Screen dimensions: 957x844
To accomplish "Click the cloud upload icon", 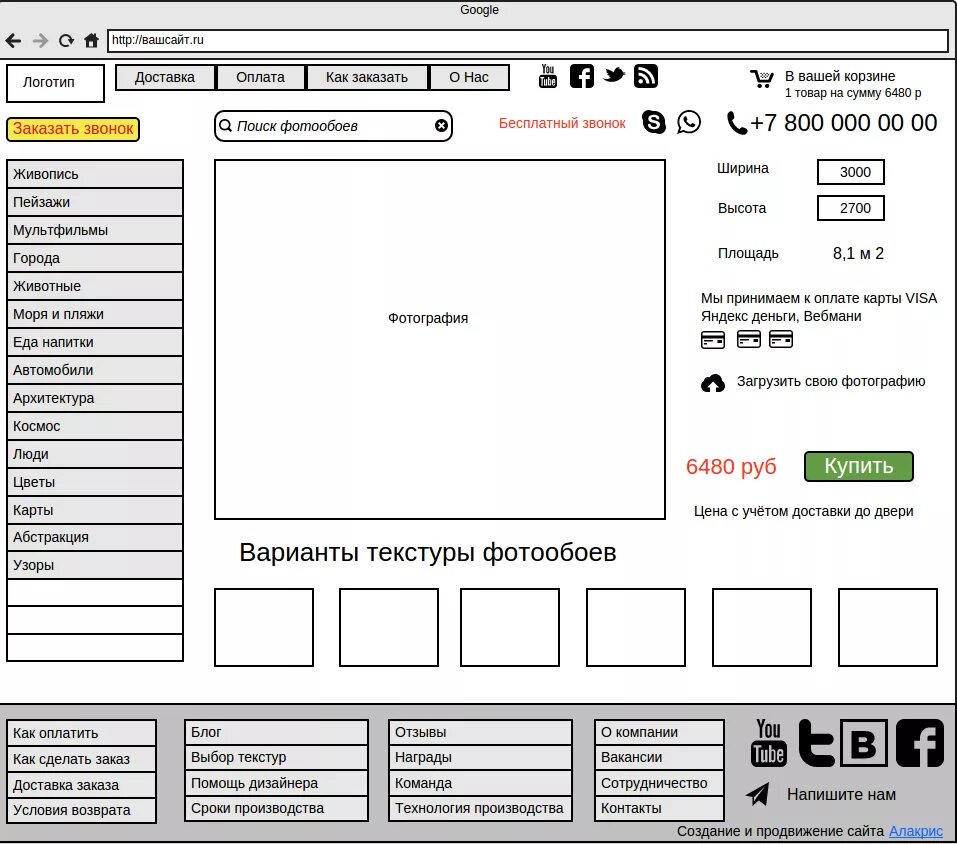I will tap(713, 383).
